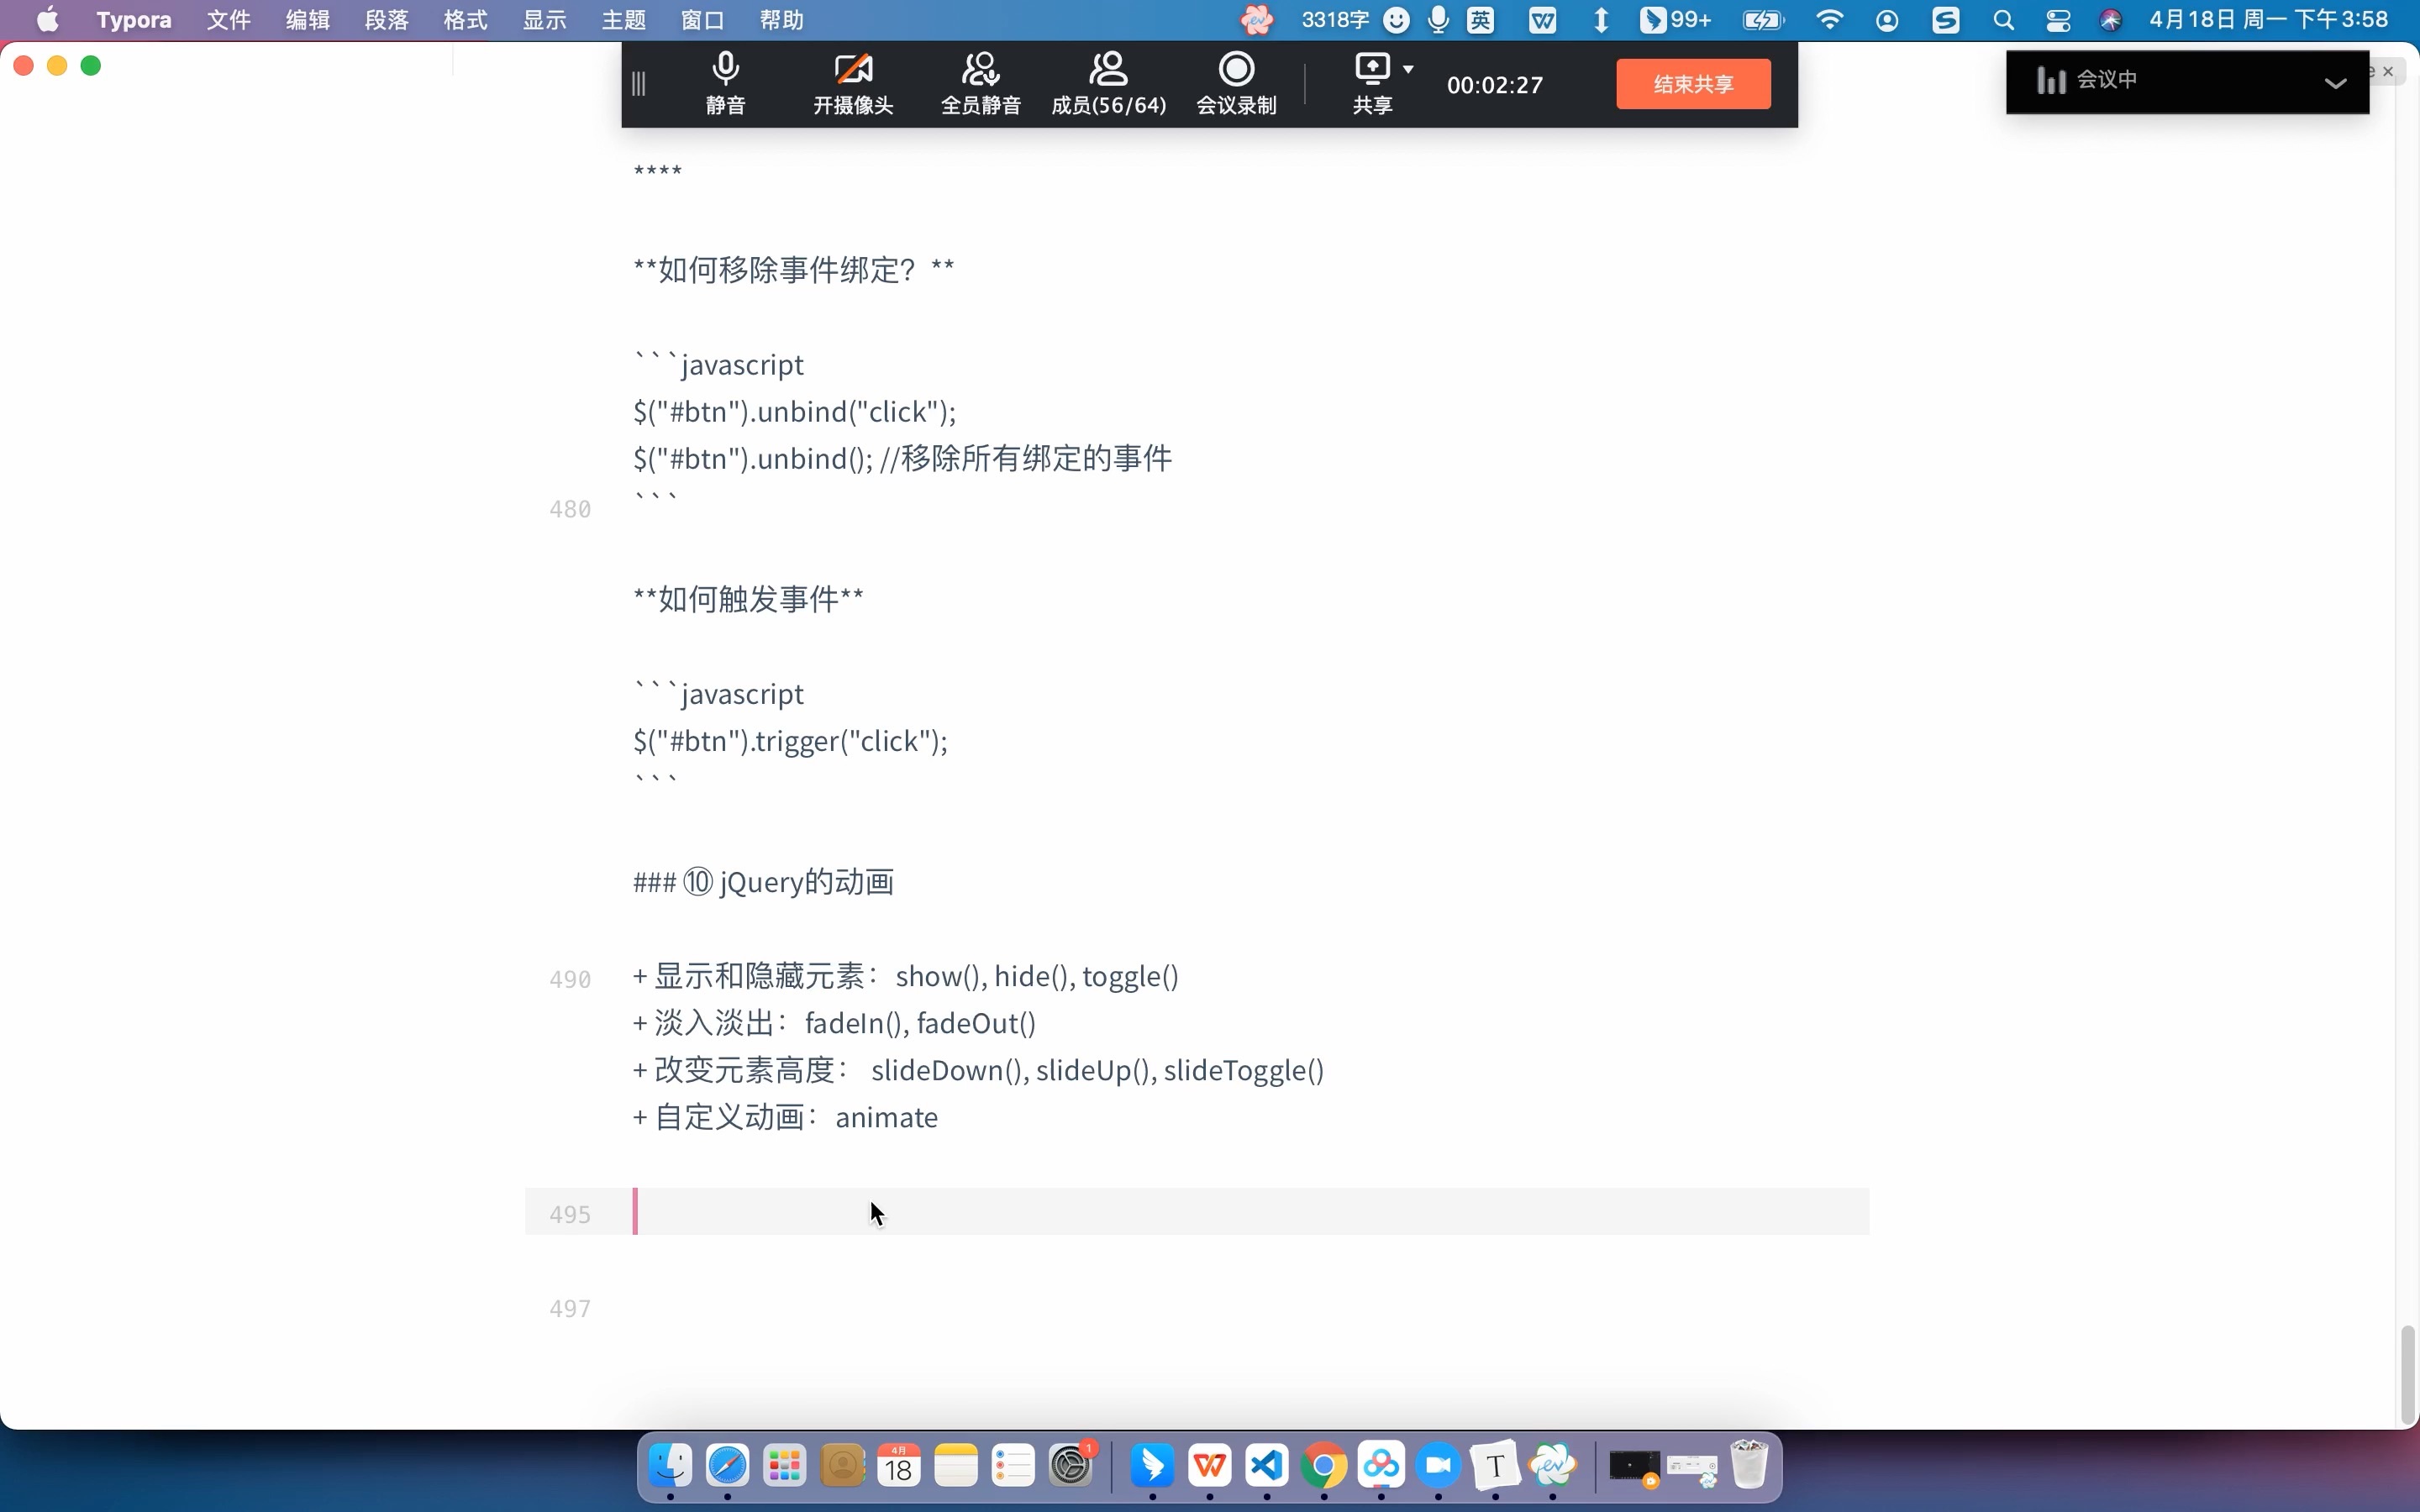Image resolution: width=2420 pixels, height=1512 pixels.
Task: Open the members list showing 56/64
Action: (1108, 84)
